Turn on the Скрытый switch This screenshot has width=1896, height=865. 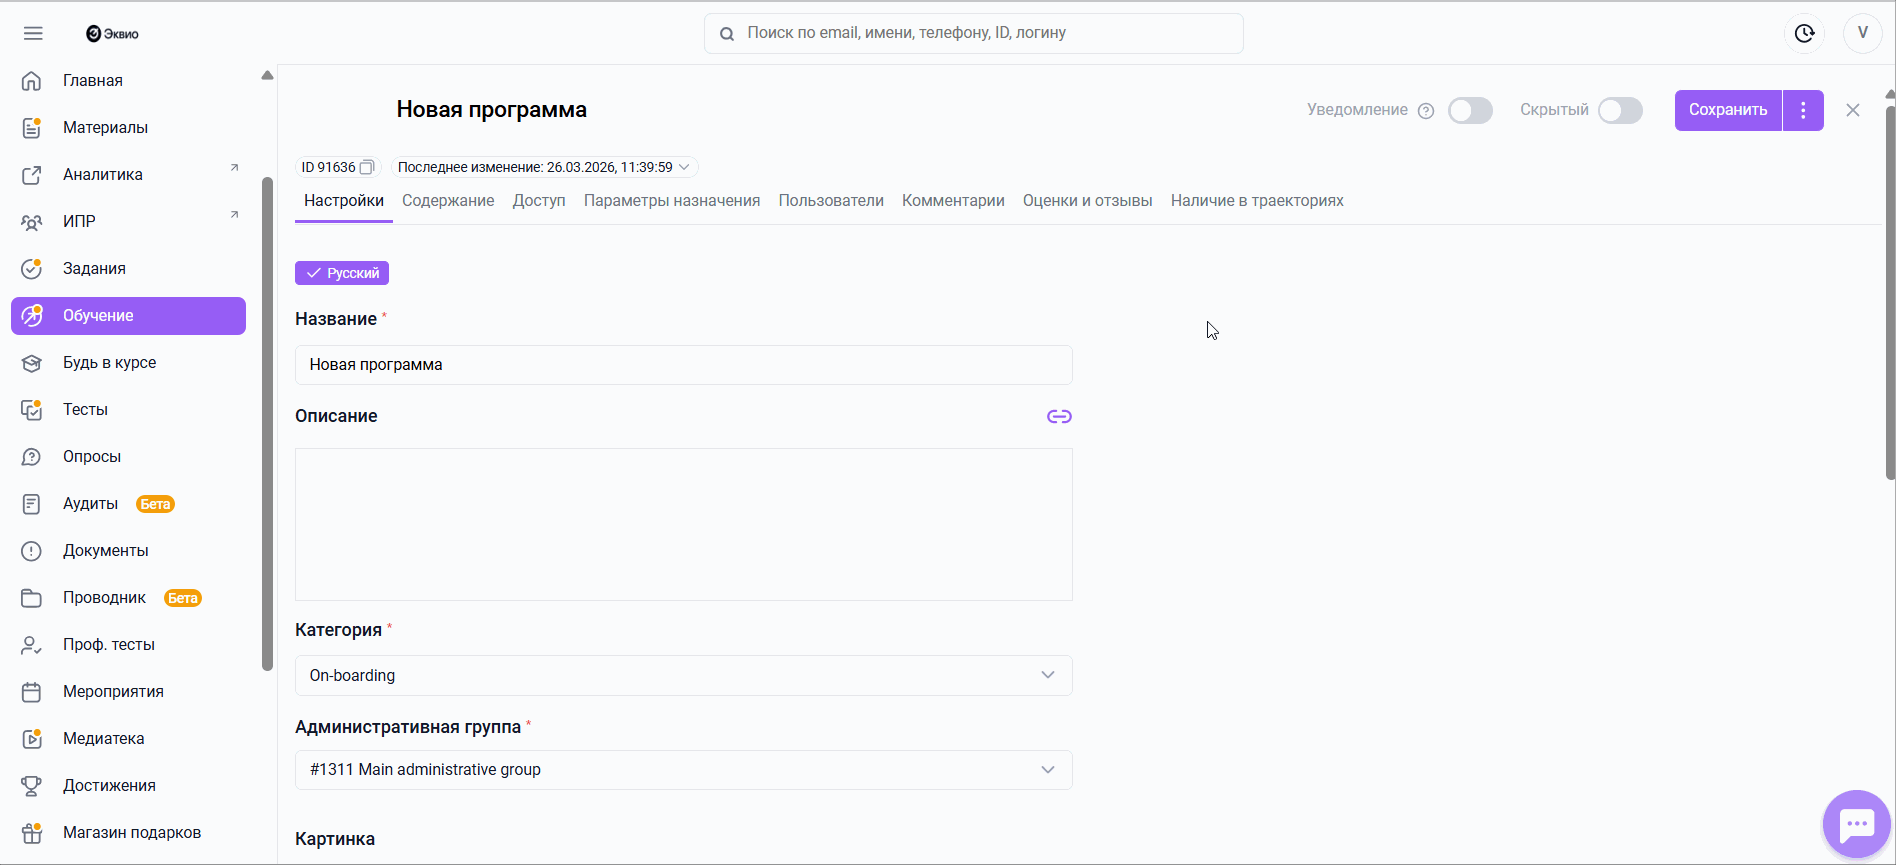(1620, 110)
